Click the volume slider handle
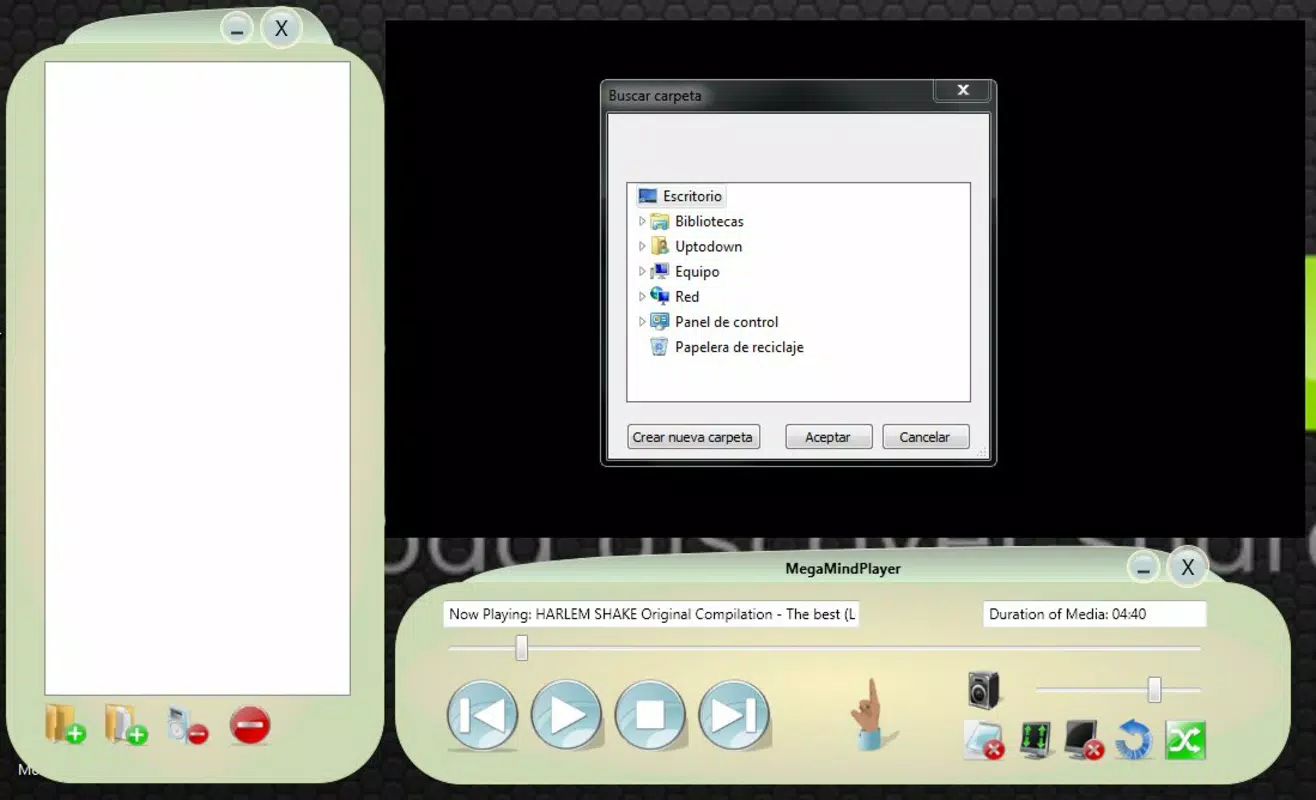Screen dimensions: 1316x800 tap(1154, 690)
